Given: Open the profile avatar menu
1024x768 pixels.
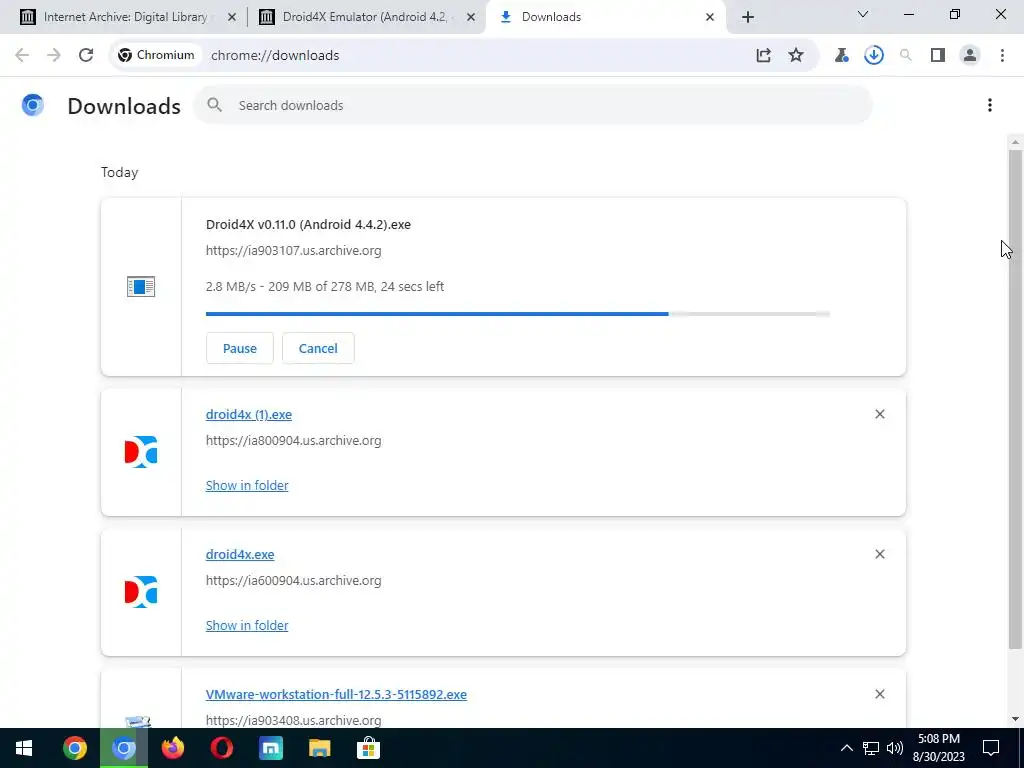Looking at the screenshot, I should (x=970, y=56).
